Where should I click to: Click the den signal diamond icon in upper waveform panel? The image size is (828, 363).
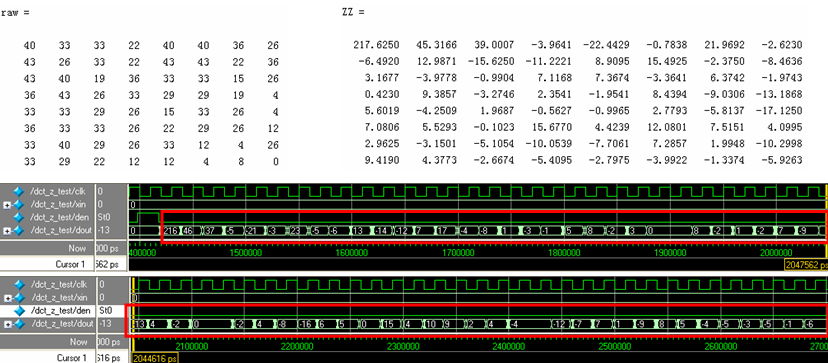click(19, 217)
